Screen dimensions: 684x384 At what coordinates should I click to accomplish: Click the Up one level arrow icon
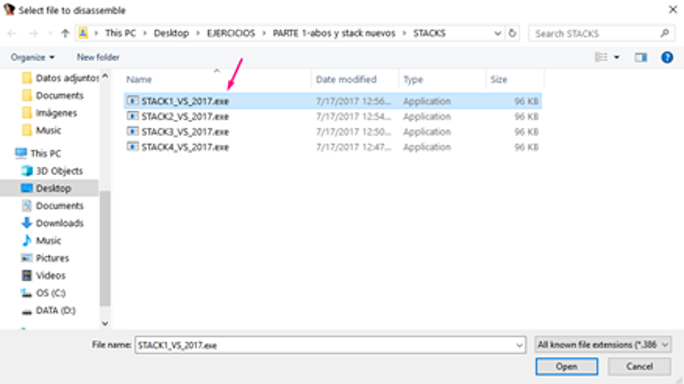(x=65, y=33)
